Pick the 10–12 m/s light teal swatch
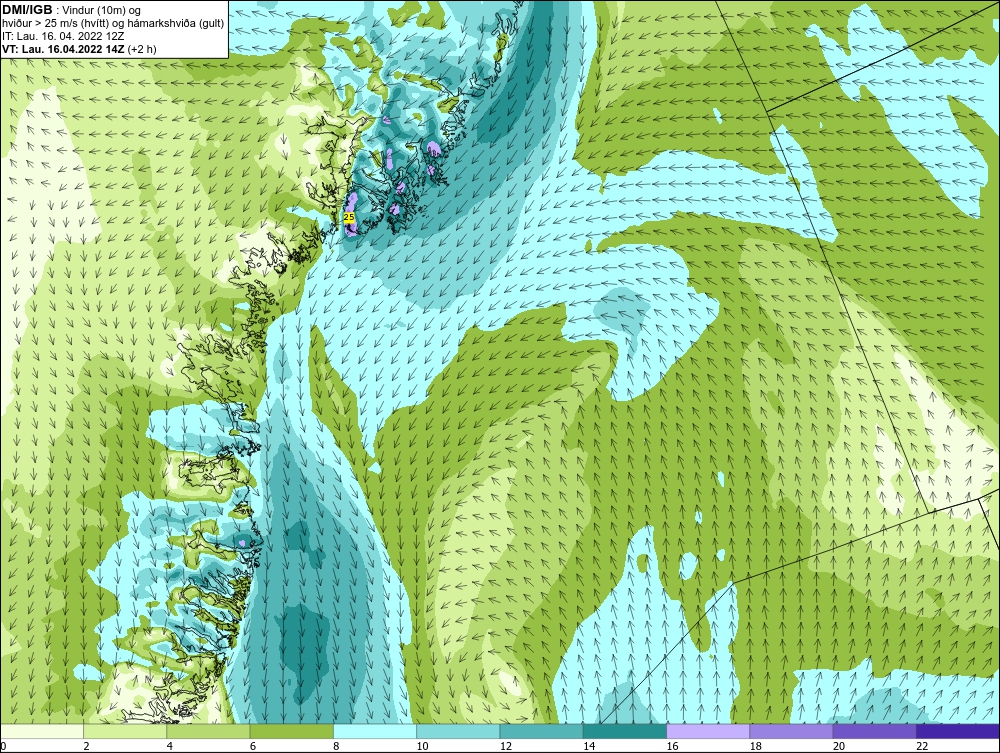Image resolution: width=1000 pixels, height=753 pixels. tap(458, 731)
